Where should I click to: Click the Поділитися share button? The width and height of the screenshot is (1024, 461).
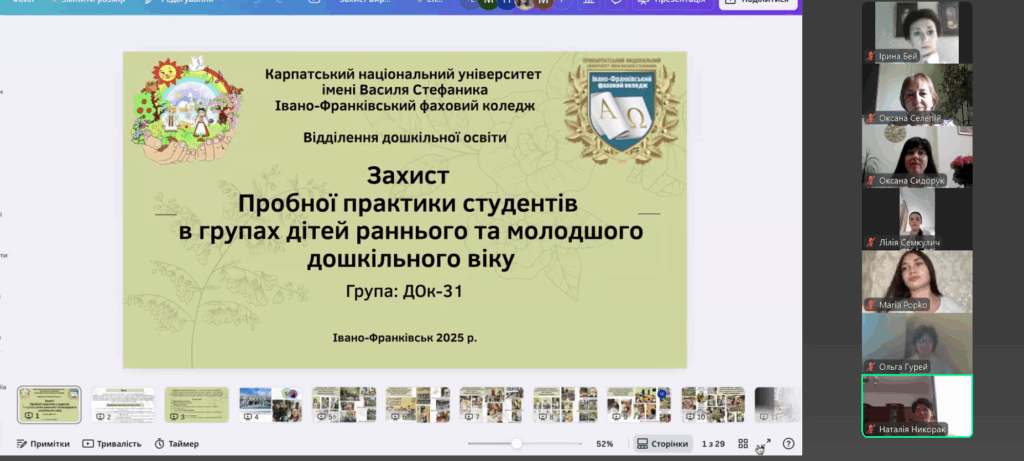pos(759,3)
